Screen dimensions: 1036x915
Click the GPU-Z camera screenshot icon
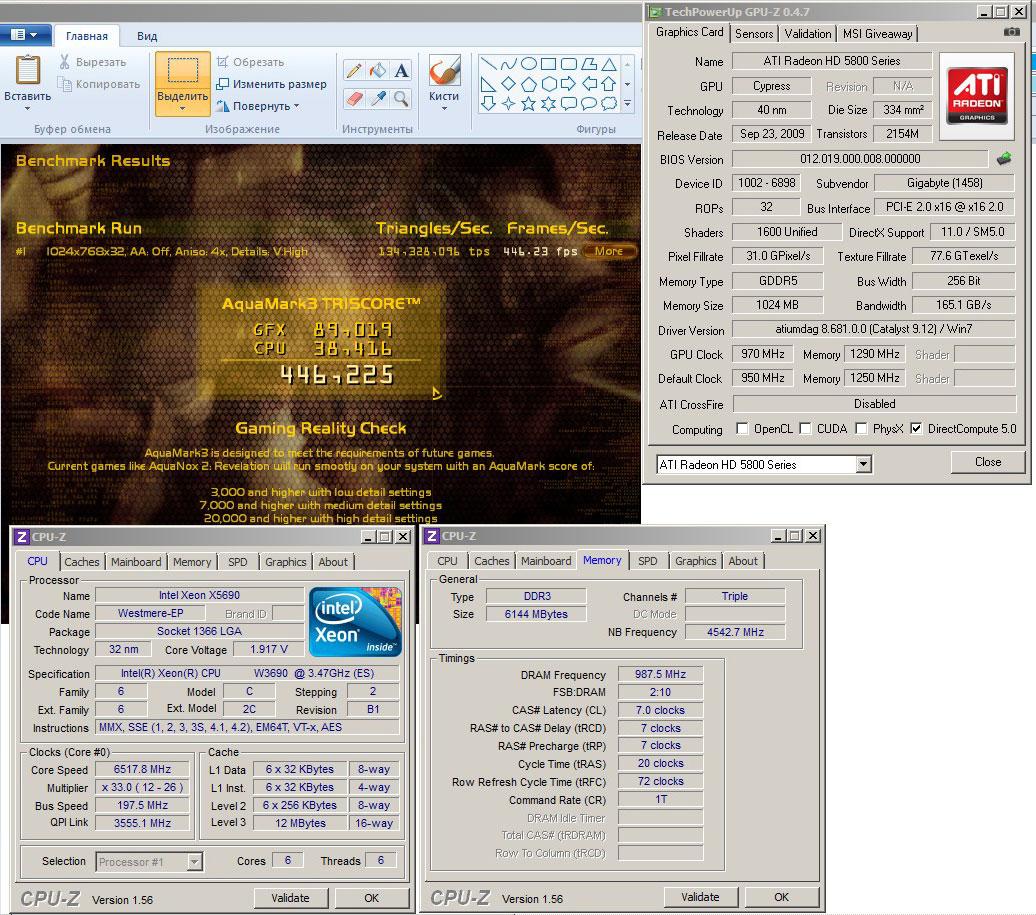click(x=1012, y=32)
